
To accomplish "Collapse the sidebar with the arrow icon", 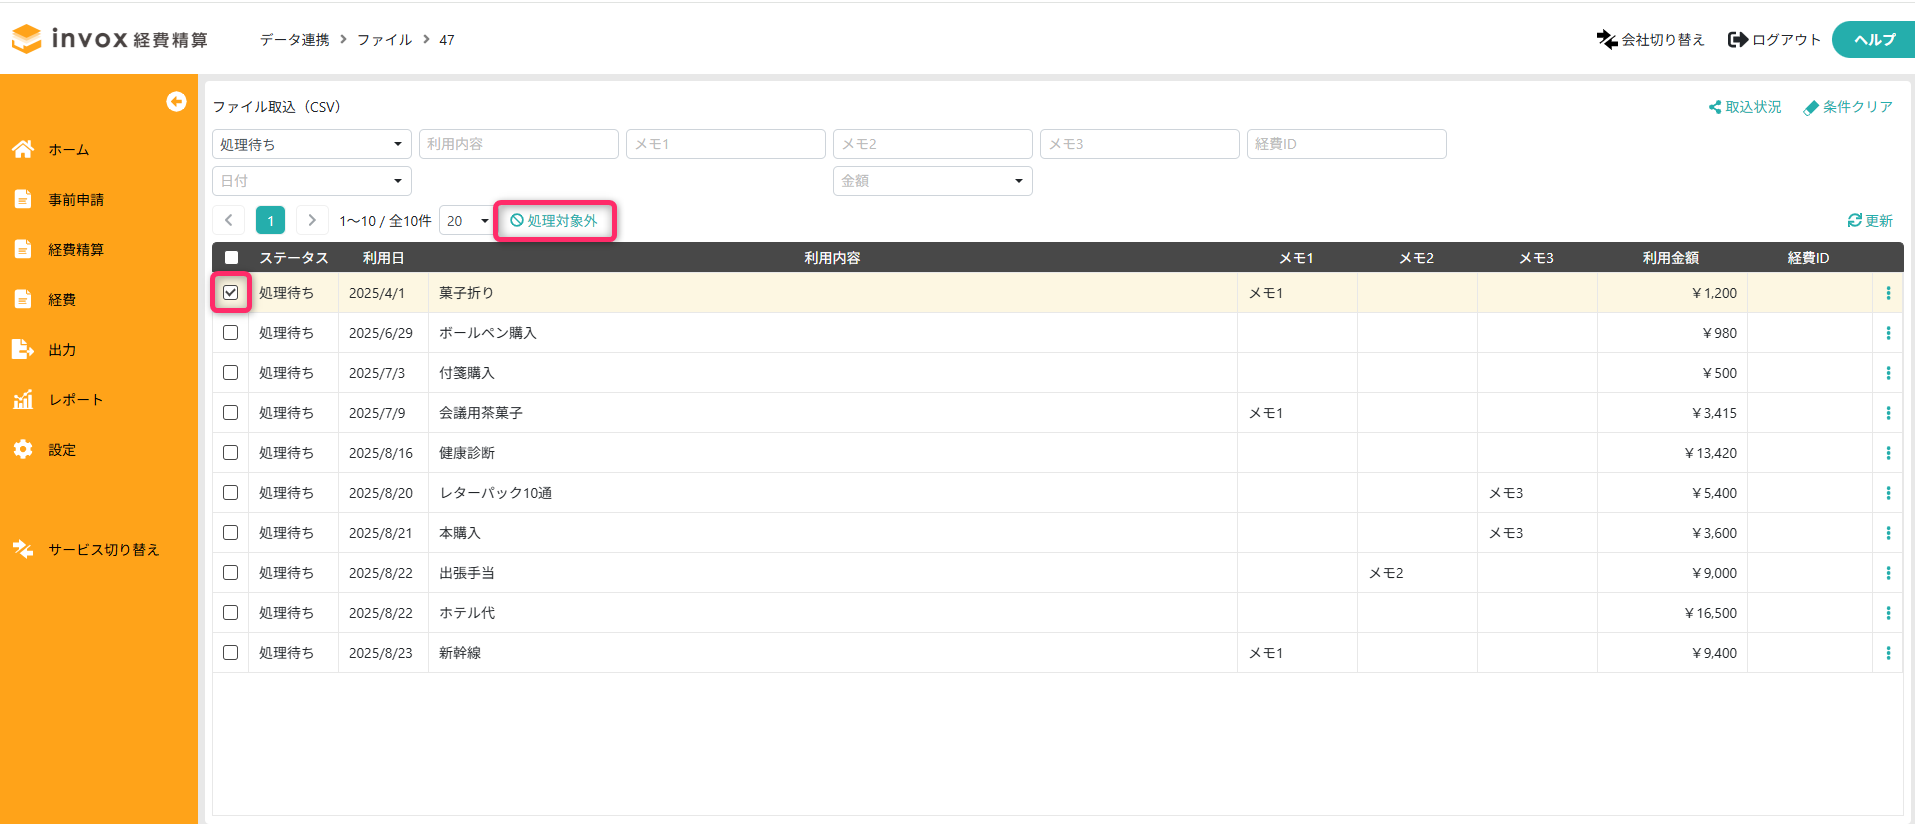I will (176, 101).
